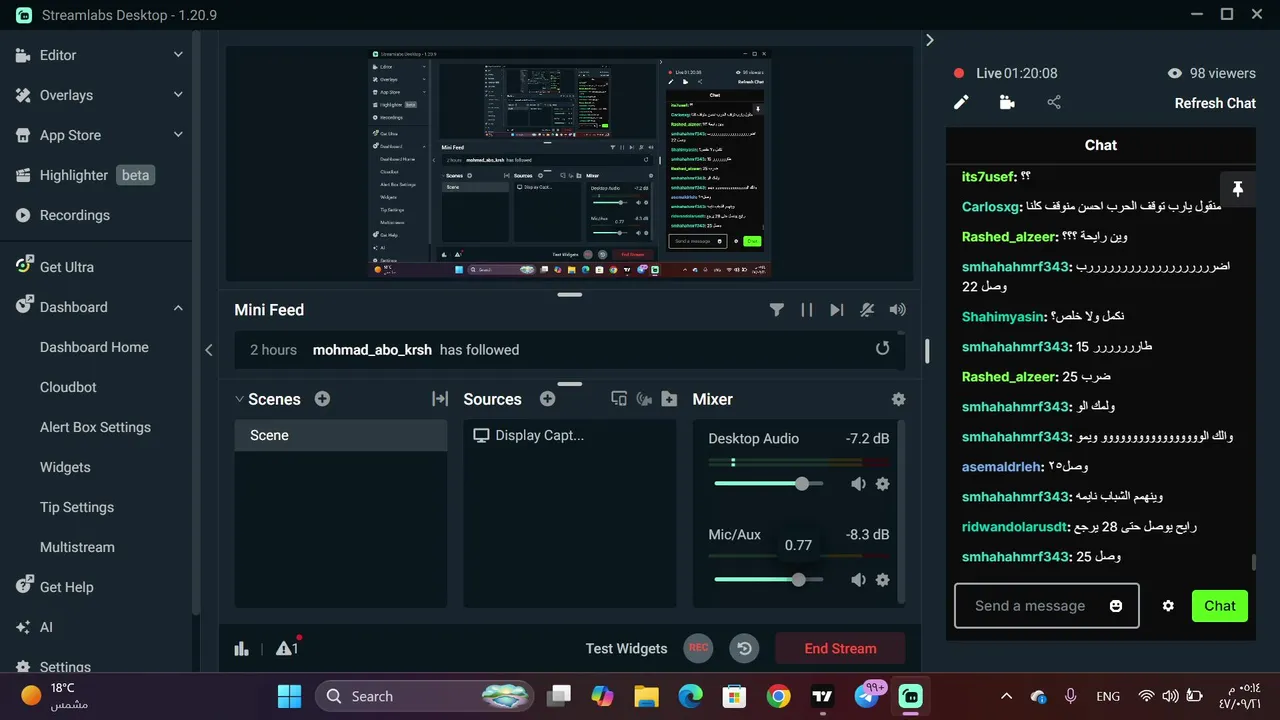Open Windows Start menu
Viewport: 1280px width, 720px height.
point(289,696)
